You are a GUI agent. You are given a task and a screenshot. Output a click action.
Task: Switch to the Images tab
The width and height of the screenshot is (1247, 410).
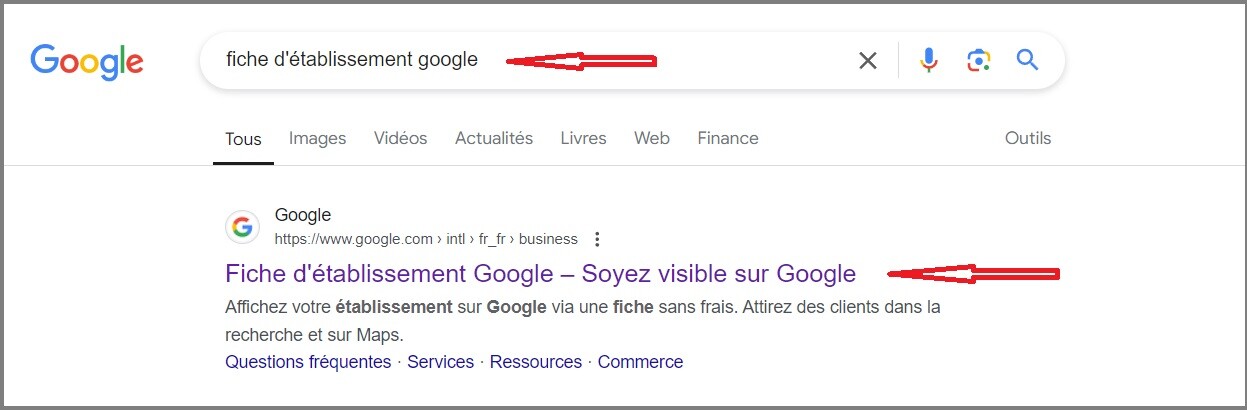coord(317,138)
